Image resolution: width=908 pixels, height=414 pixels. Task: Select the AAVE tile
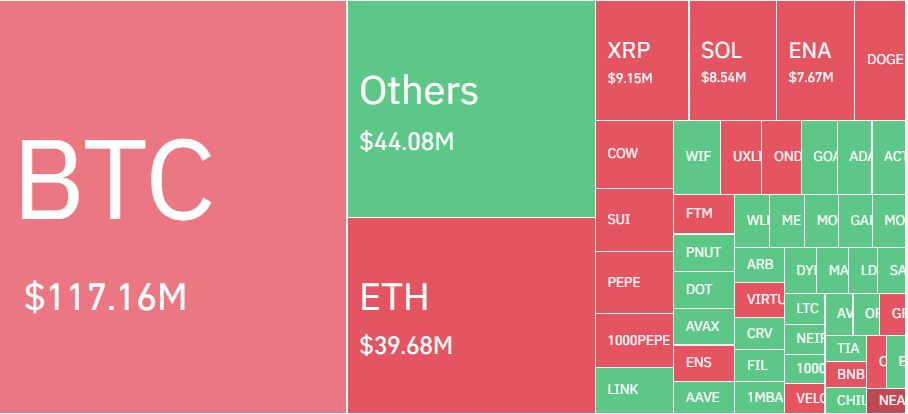[703, 397]
